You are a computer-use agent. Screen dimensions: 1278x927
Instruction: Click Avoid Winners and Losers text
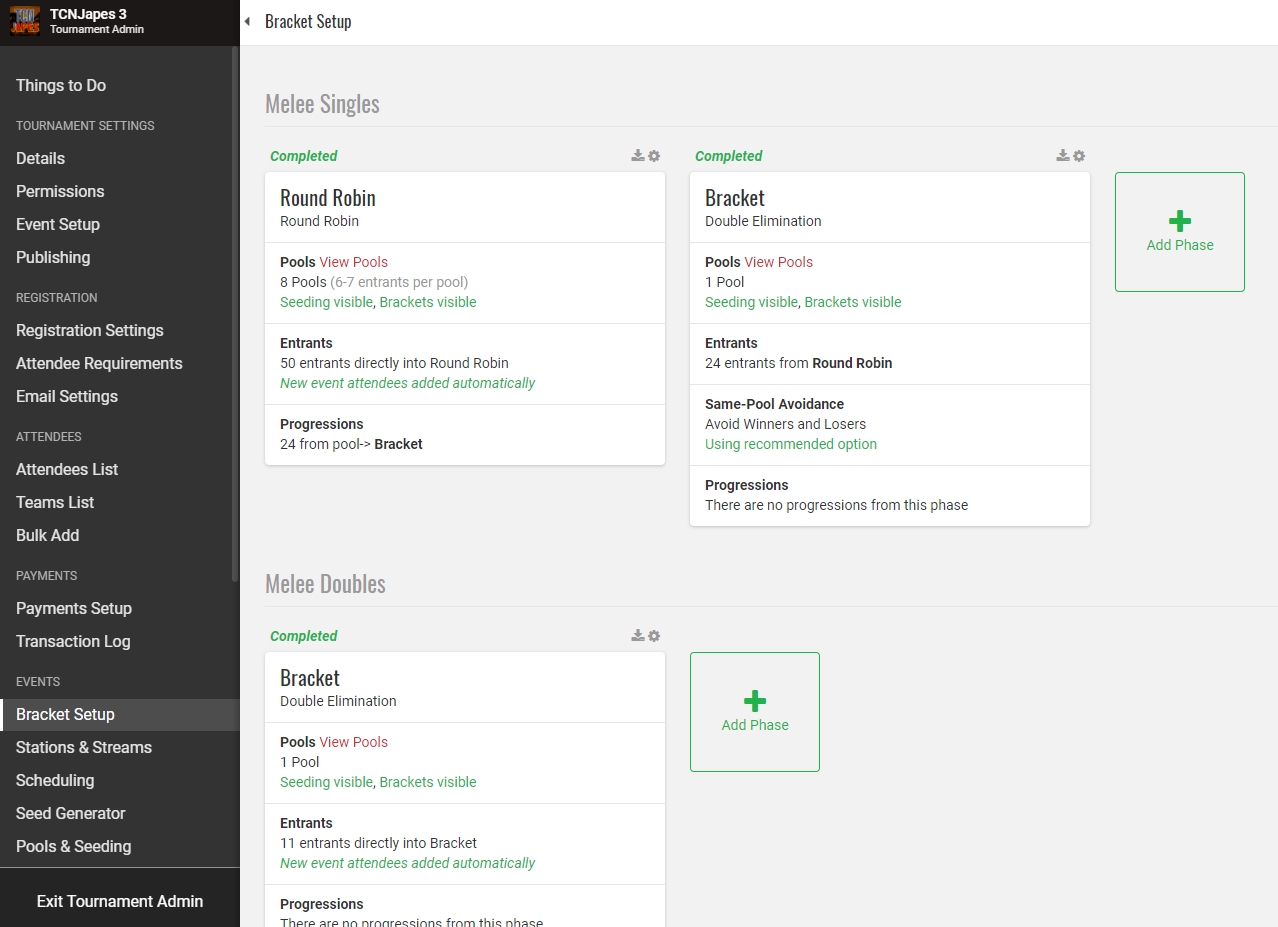tap(786, 424)
